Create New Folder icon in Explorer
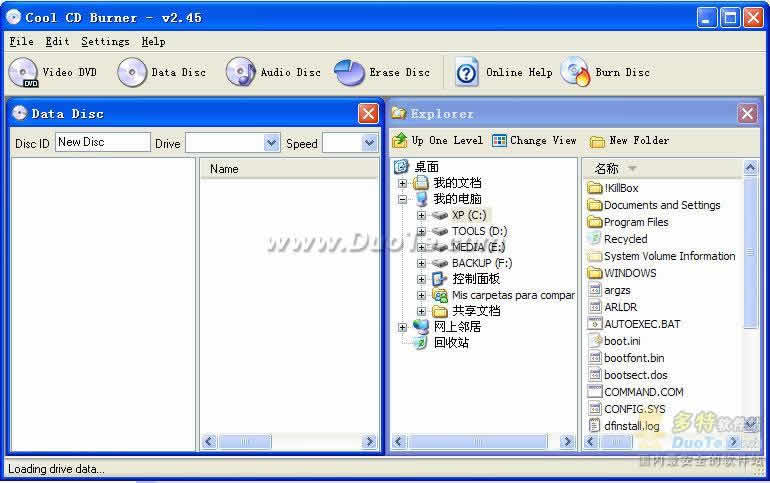Viewport: 770px width, 483px height. click(x=597, y=142)
